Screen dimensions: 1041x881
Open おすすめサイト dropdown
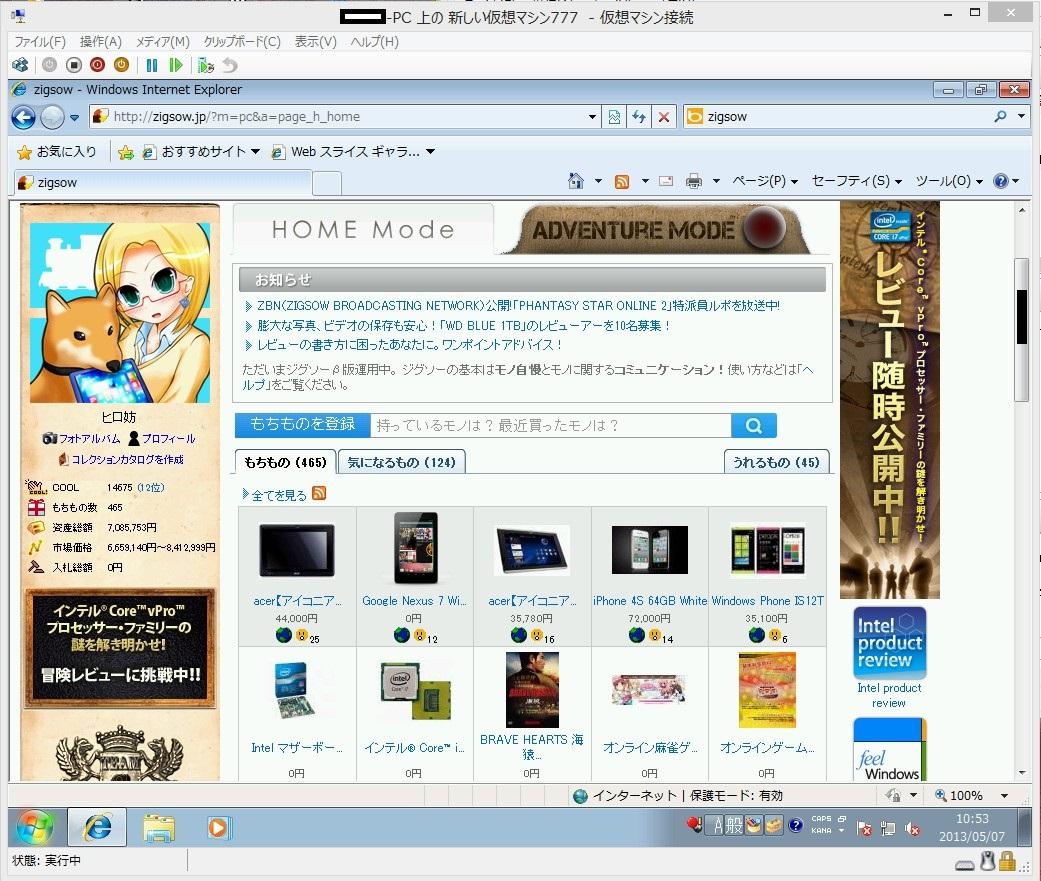(x=200, y=152)
